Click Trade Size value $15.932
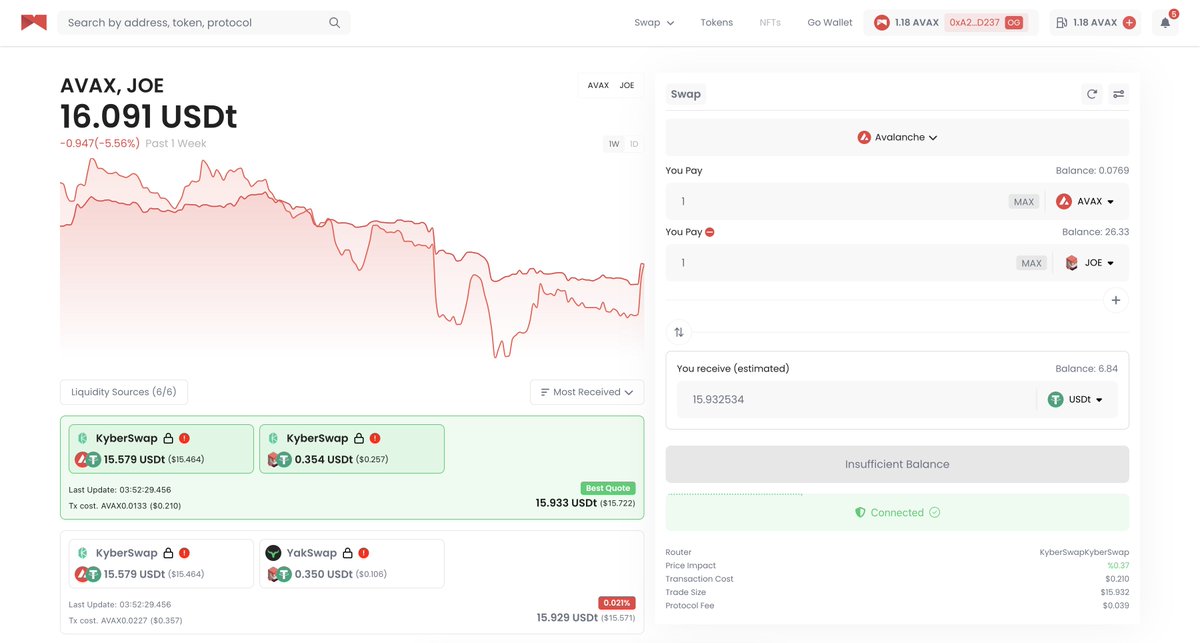The image size is (1200, 643). tap(1115, 592)
